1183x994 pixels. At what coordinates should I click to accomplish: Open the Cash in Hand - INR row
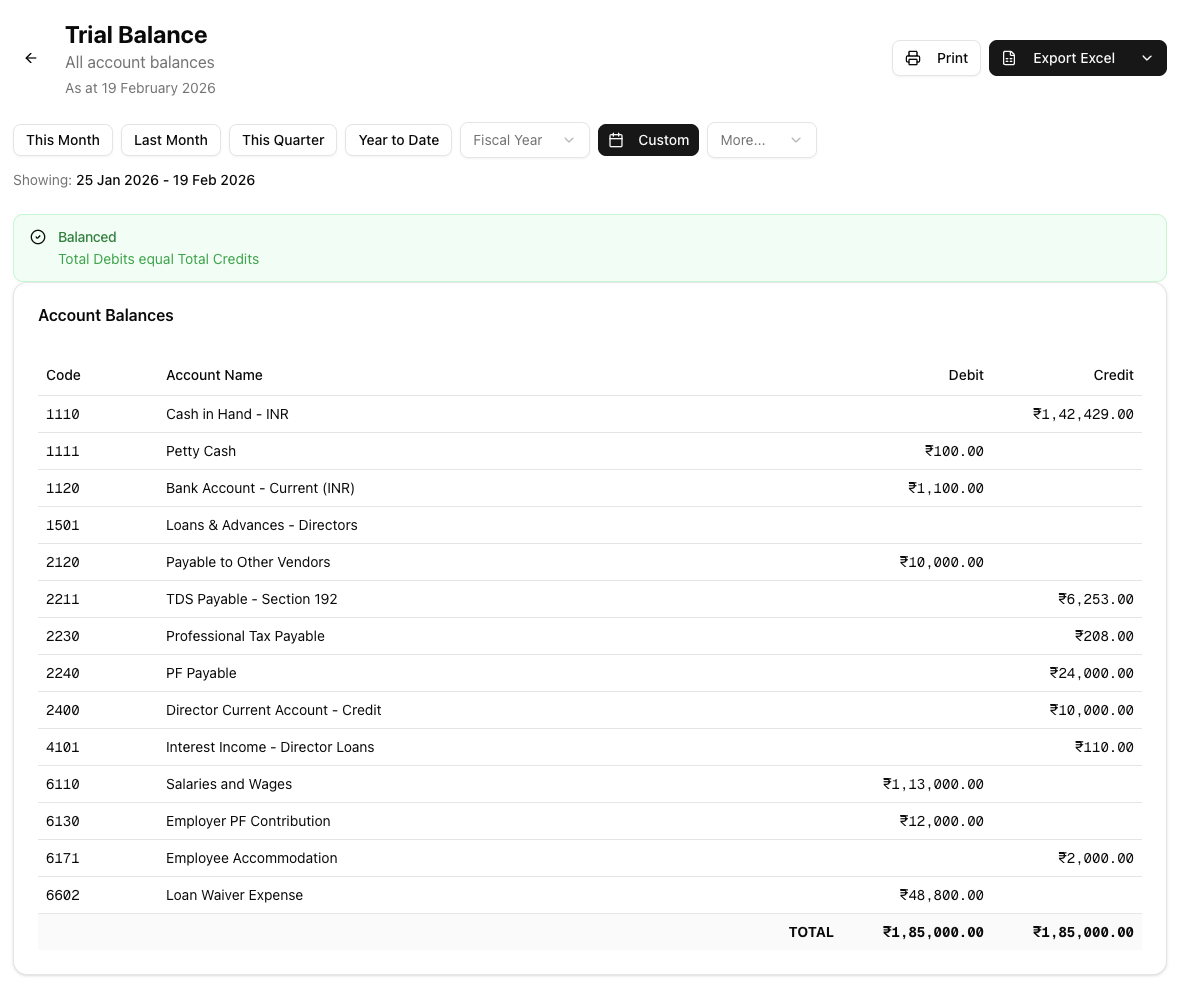(227, 414)
